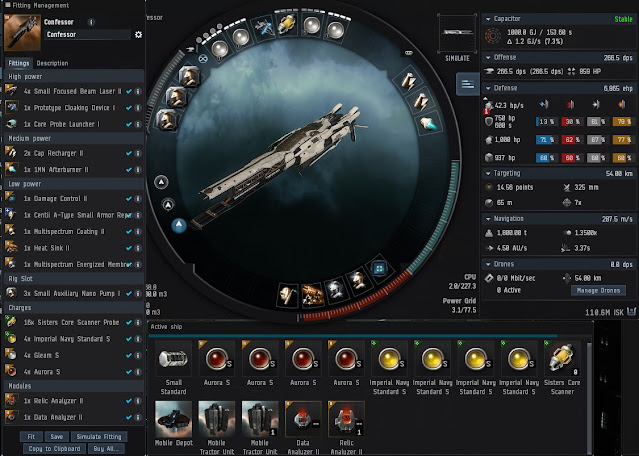Click Copy to Clipboard button
The height and width of the screenshot is (456, 639).
tap(54, 449)
